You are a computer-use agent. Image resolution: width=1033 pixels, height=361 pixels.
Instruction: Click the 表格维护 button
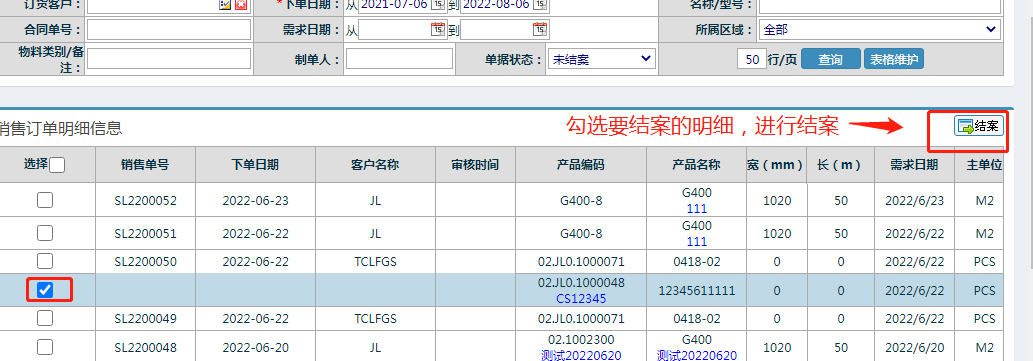pos(893,59)
